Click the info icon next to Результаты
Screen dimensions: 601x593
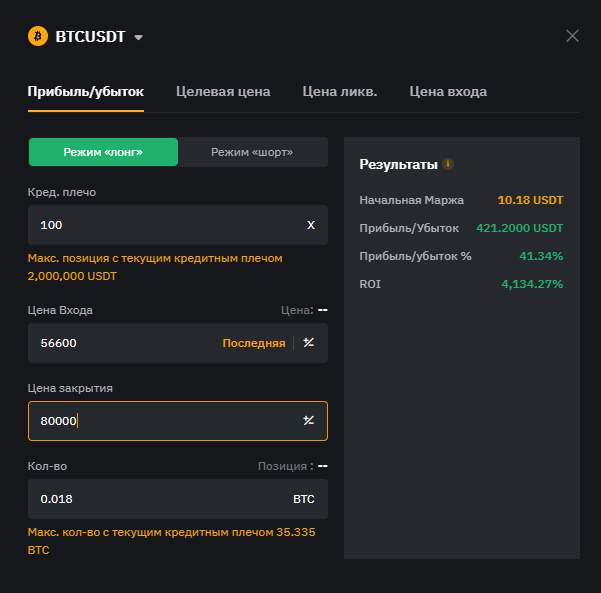(x=448, y=164)
